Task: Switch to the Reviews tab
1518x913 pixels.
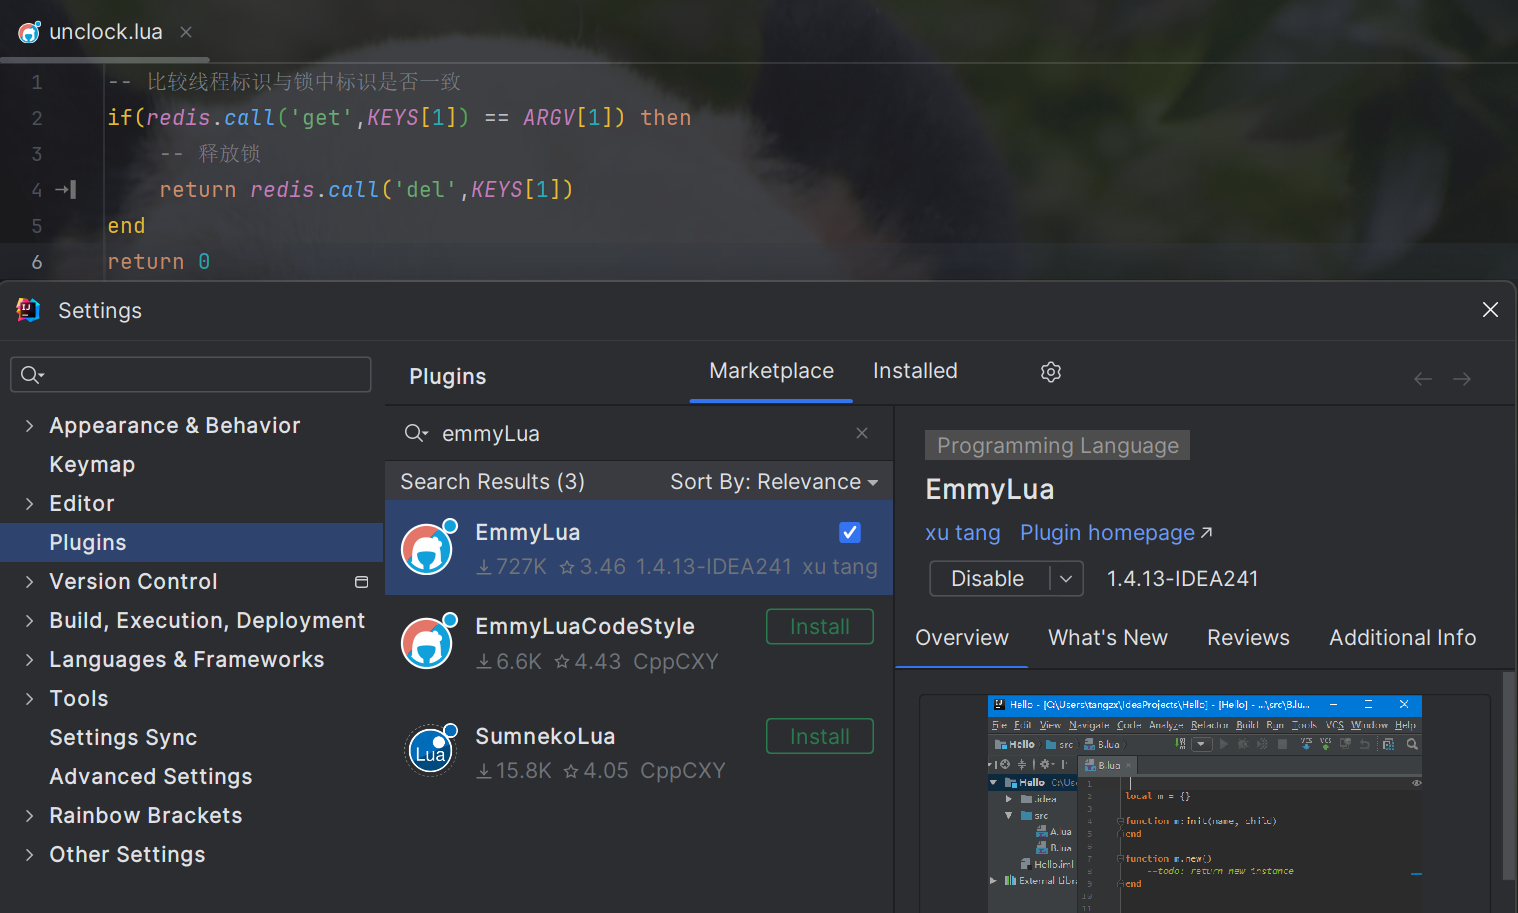Action: pyautogui.click(x=1248, y=638)
